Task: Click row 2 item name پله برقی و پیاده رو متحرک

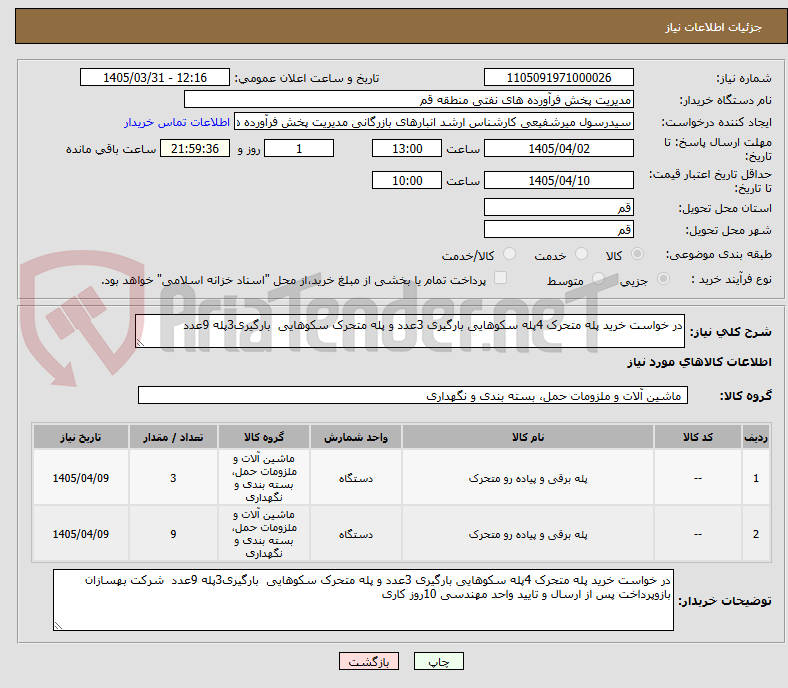Action: [528, 534]
